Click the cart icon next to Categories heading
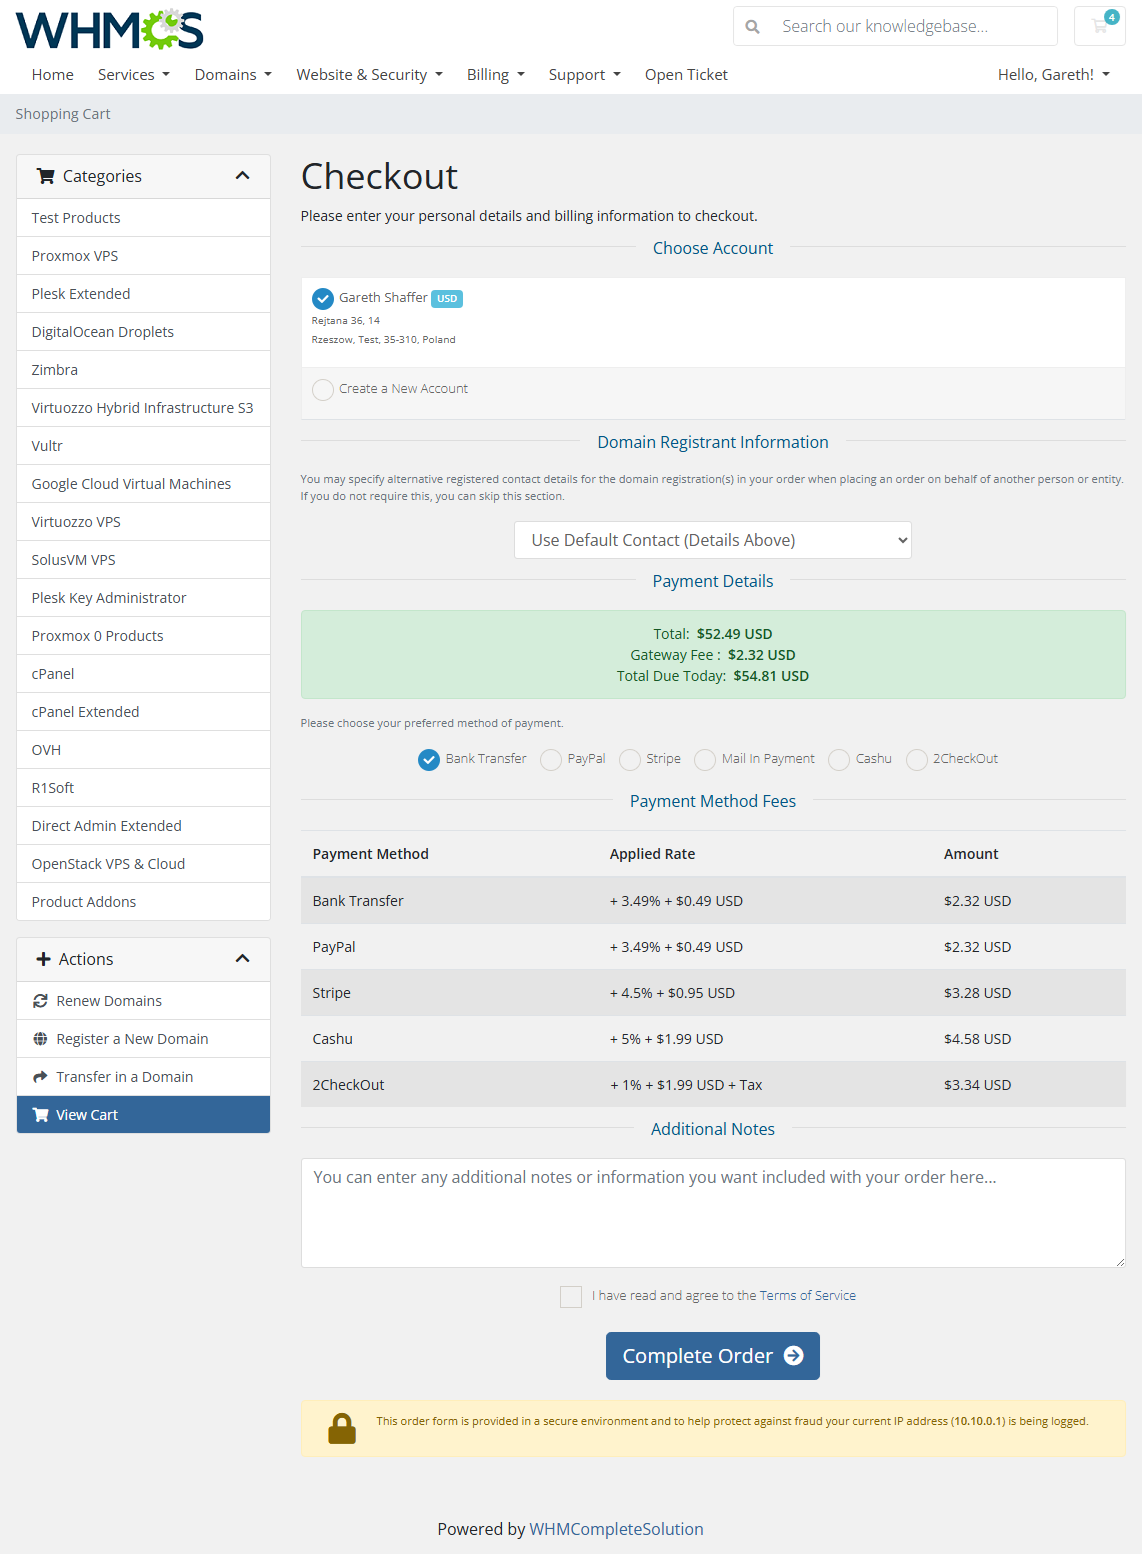This screenshot has height=1554, width=1142. [x=45, y=175]
